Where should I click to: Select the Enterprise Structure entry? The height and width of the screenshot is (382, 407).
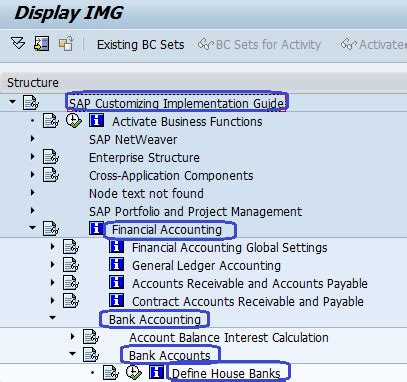click(x=144, y=157)
